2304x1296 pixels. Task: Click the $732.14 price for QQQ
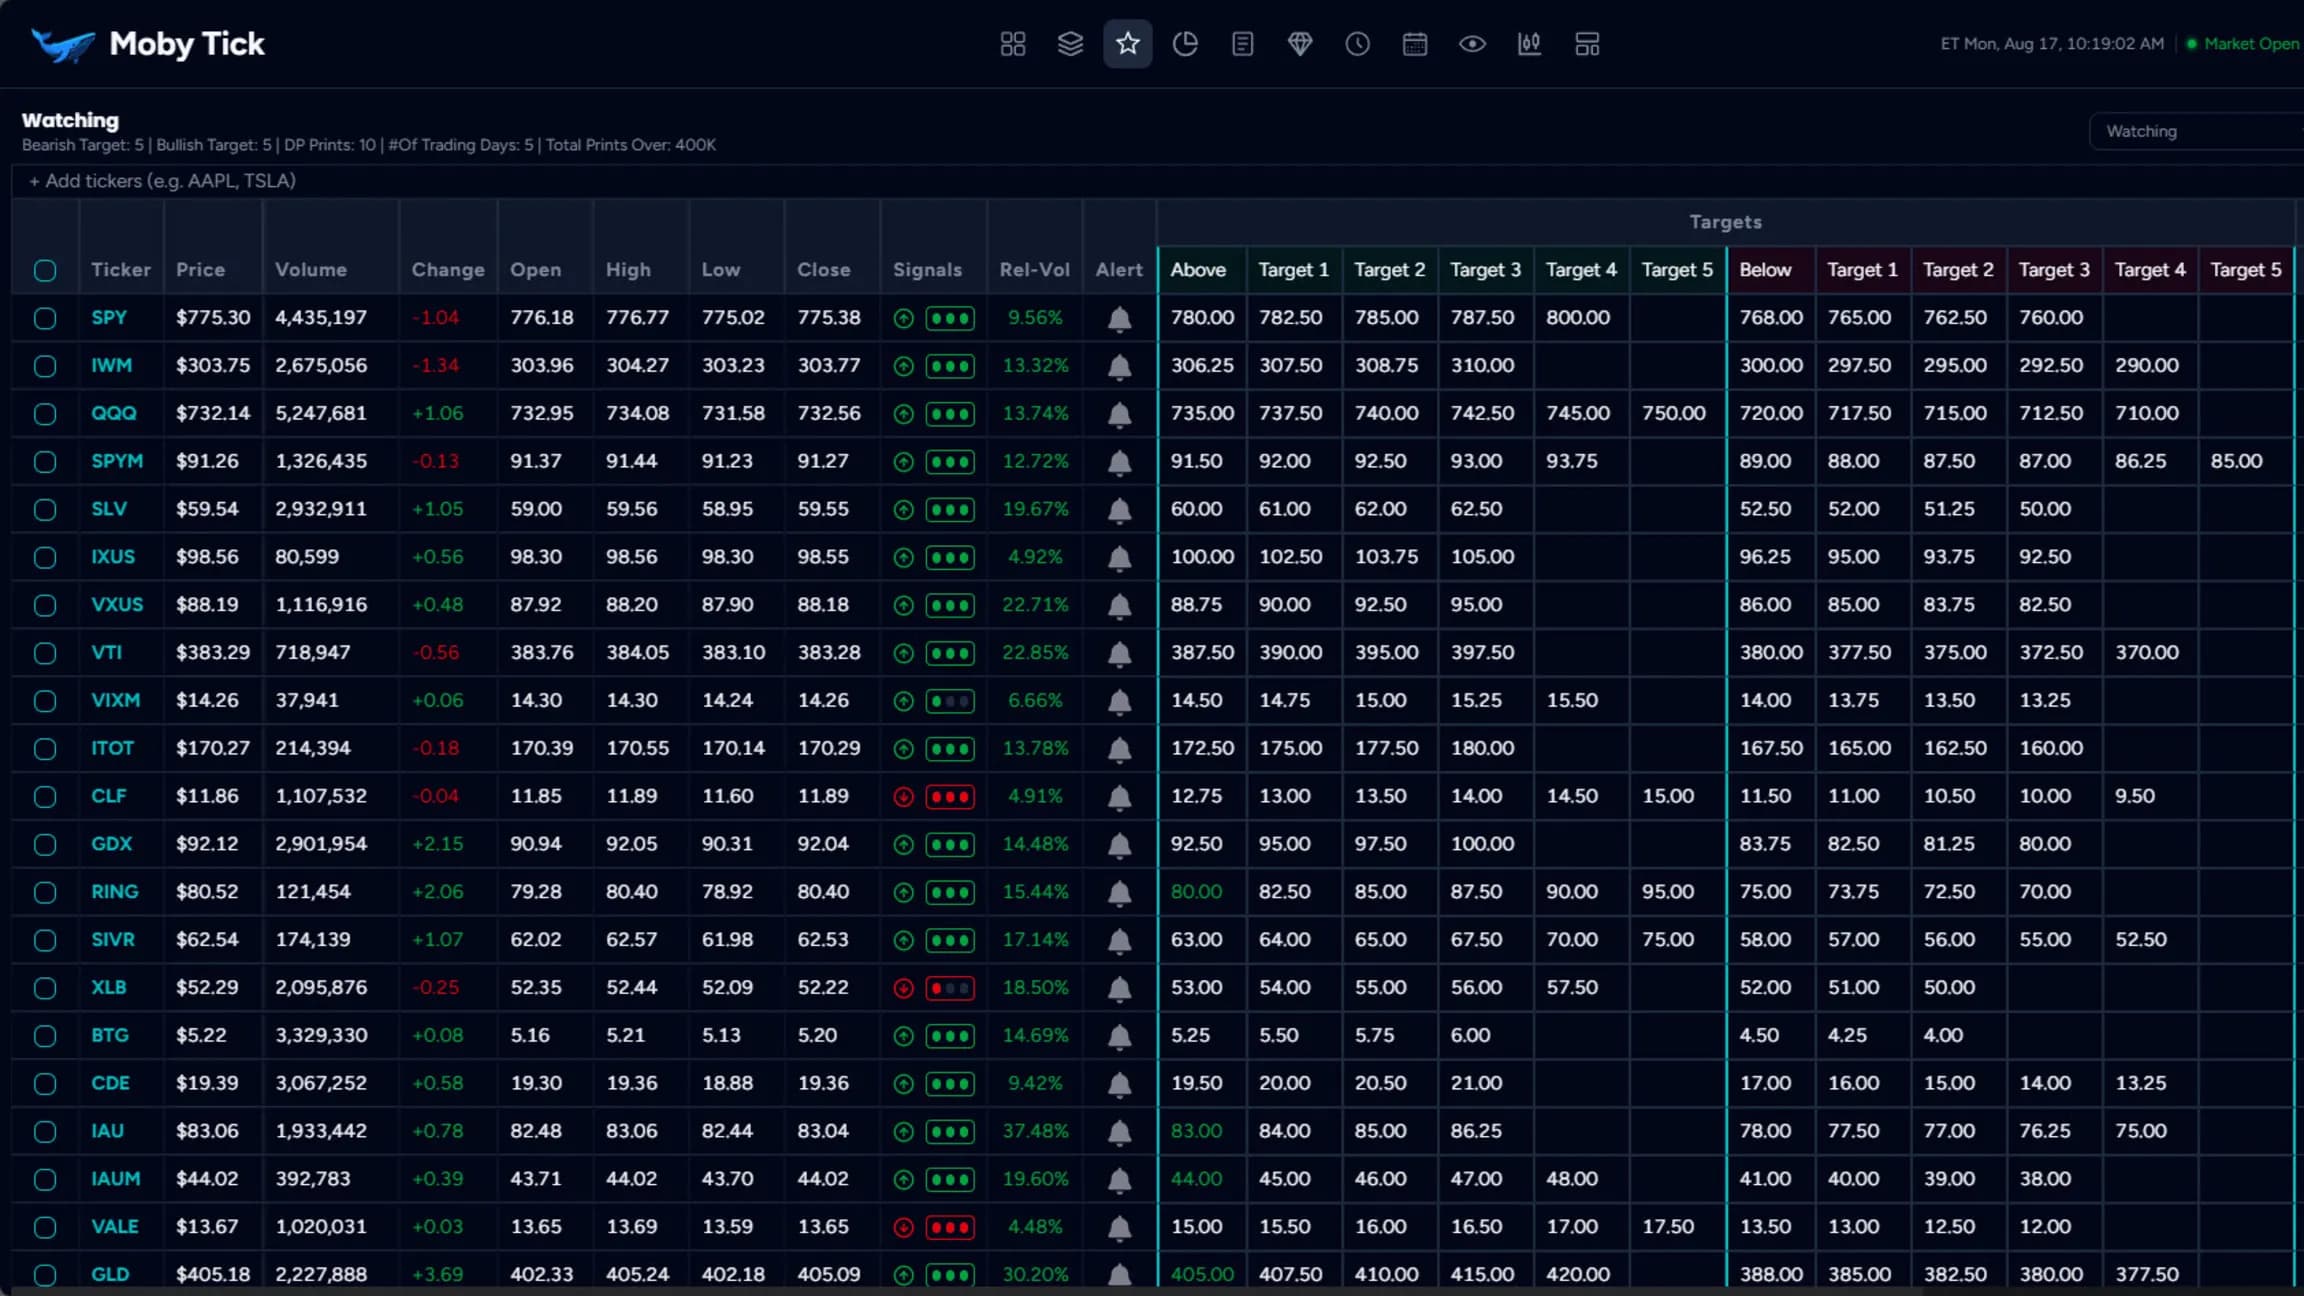coord(213,414)
